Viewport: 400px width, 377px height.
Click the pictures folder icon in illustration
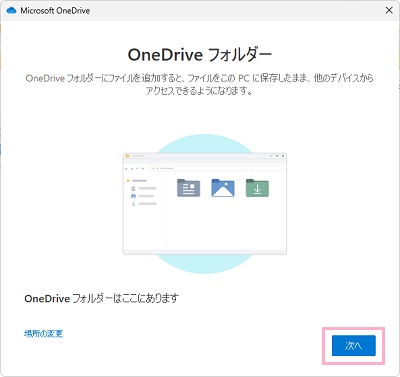pos(223,188)
